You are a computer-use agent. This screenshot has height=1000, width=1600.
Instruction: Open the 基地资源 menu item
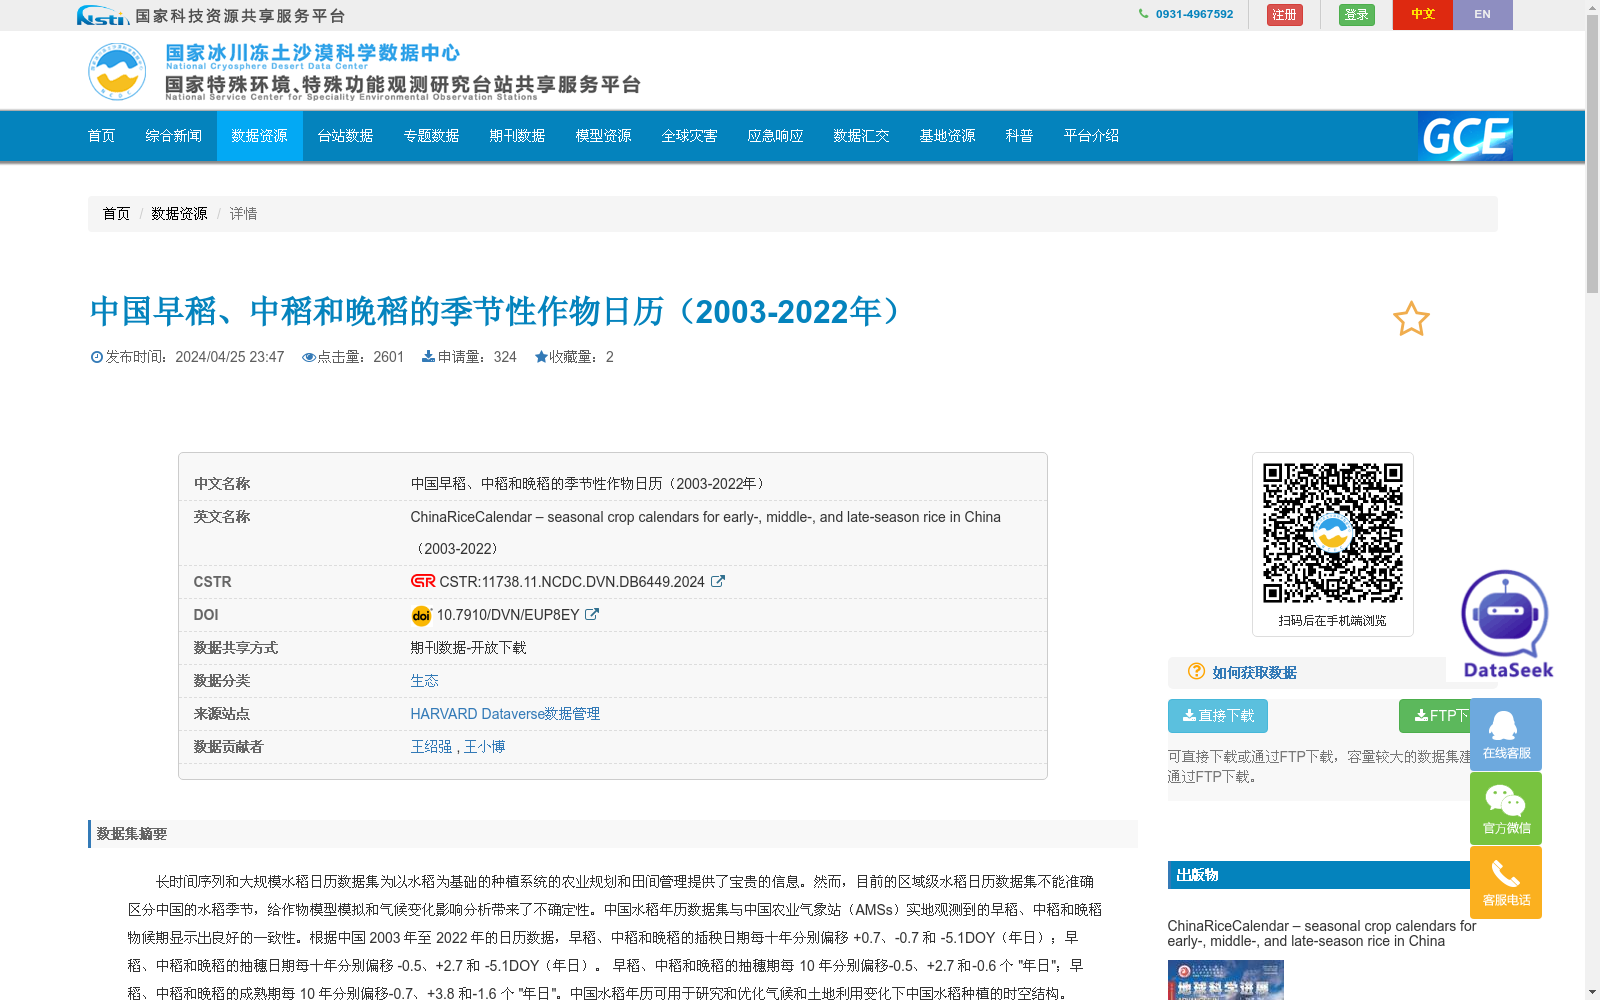947,136
